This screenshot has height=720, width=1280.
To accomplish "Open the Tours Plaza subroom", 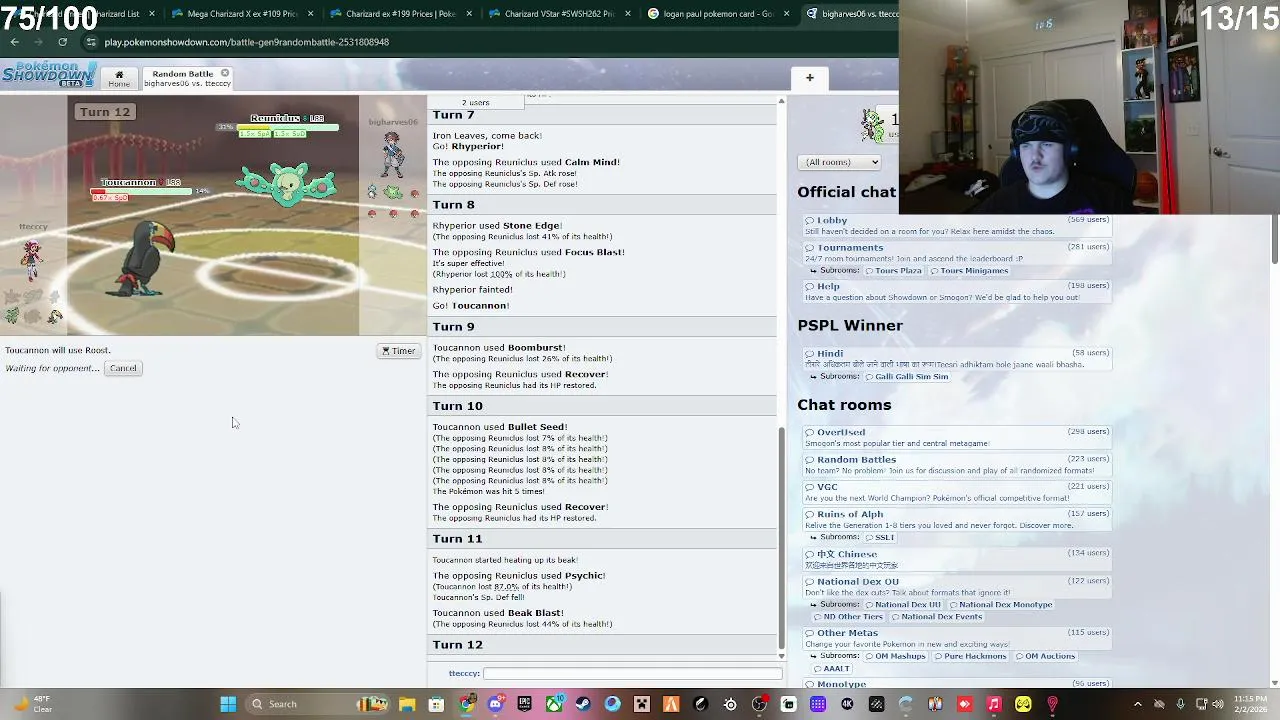I will coord(897,271).
